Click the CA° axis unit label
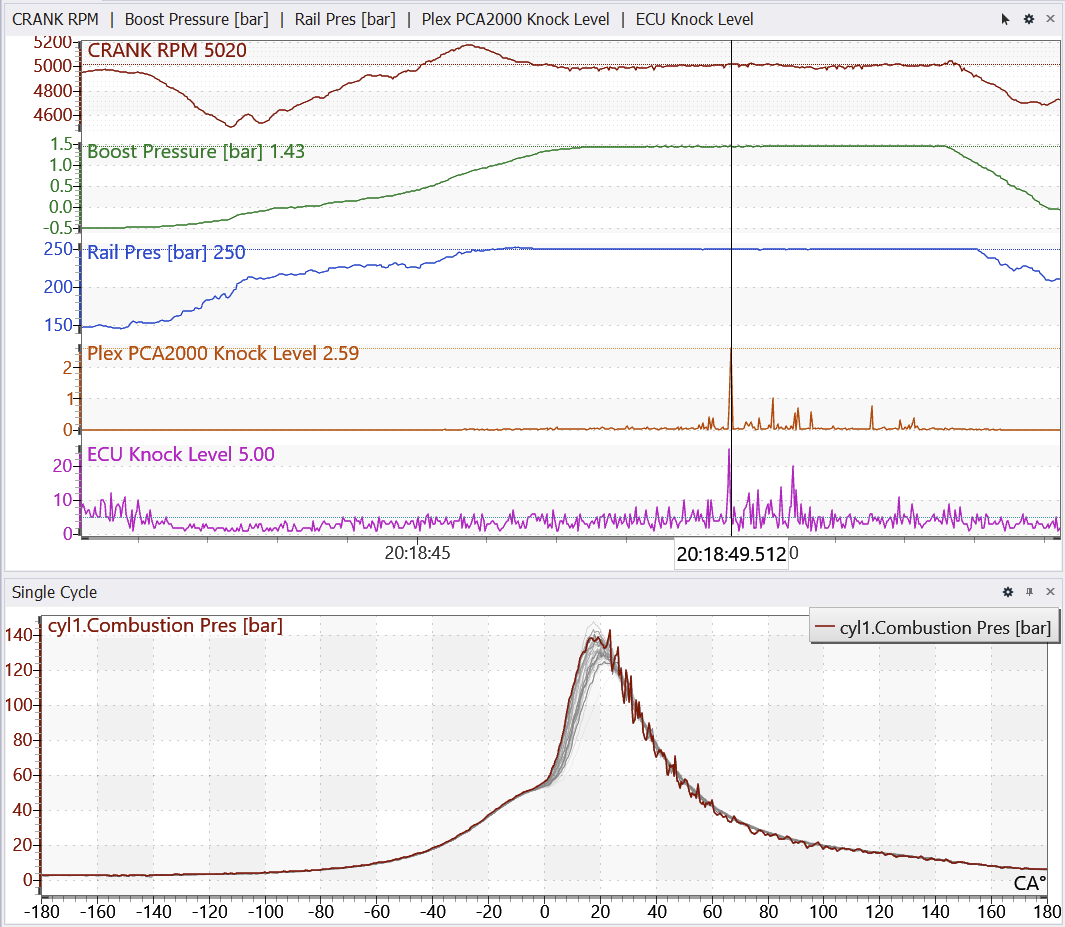This screenshot has height=927, width=1065. click(1030, 883)
